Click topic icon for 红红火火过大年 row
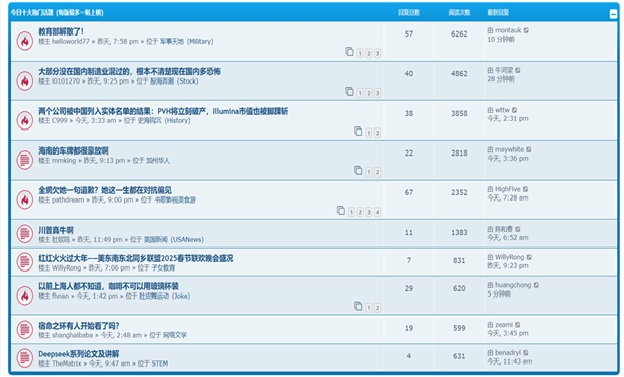 pos(25,262)
